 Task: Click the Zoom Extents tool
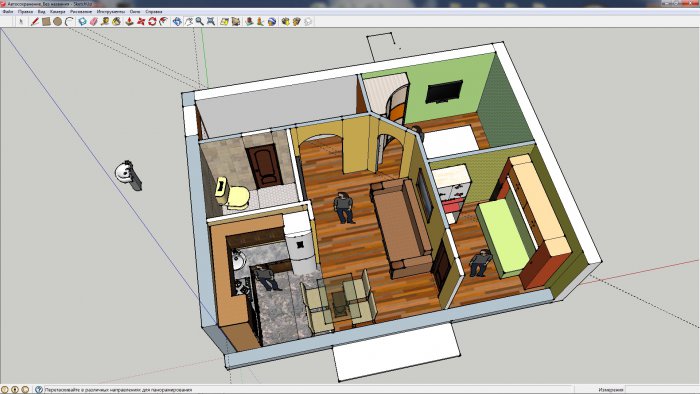click(x=211, y=21)
